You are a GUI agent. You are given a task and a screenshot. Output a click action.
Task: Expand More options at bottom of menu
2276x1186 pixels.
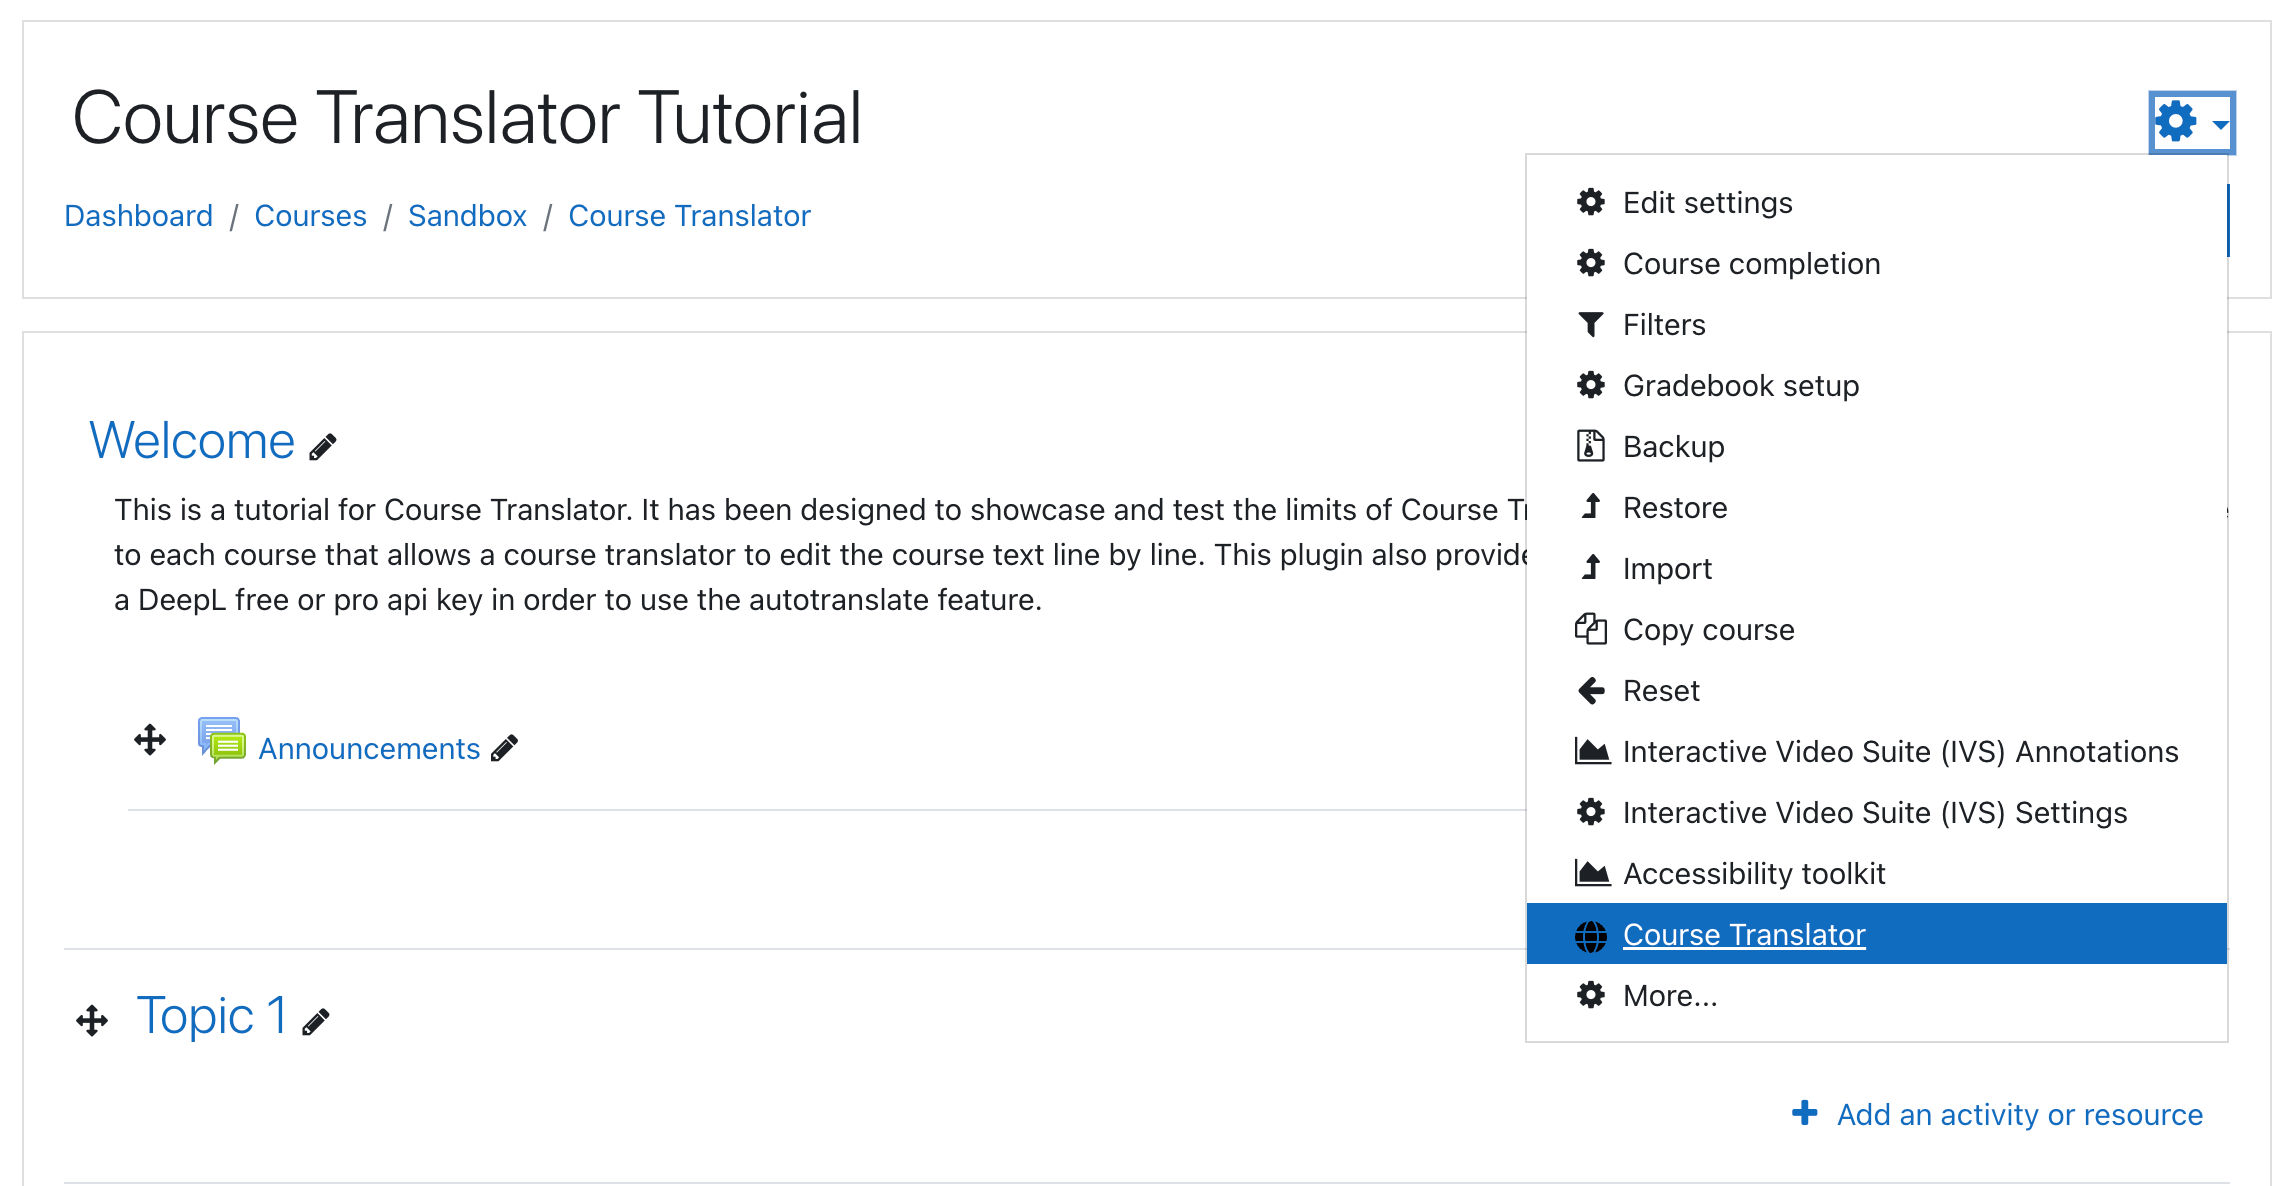[x=1669, y=995]
